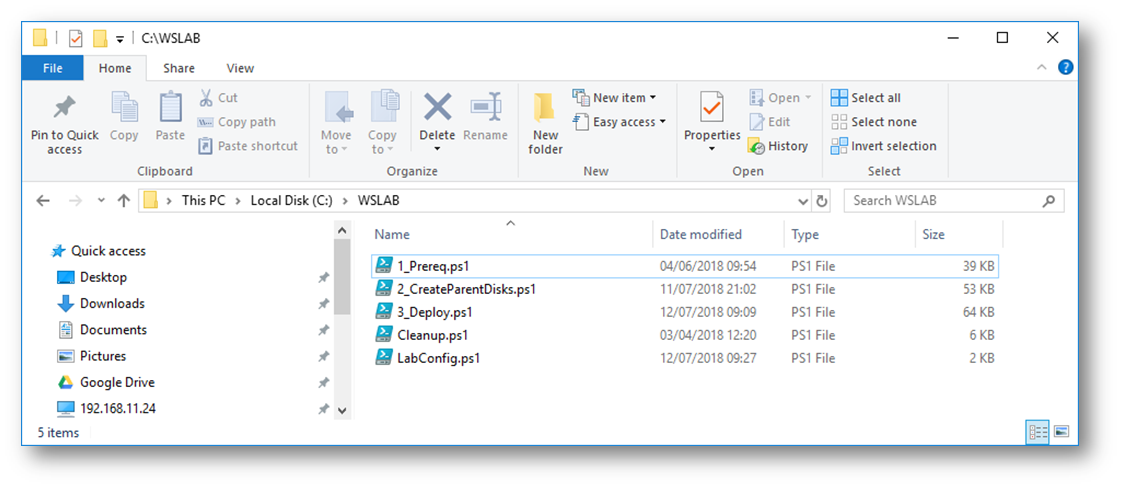Expand the address bar history dropdown
The width and height of the screenshot is (1121, 488).
coord(804,201)
